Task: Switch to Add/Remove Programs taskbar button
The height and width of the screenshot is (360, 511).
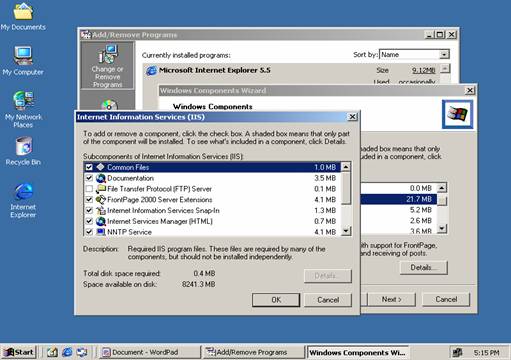Action: point(253,352)
